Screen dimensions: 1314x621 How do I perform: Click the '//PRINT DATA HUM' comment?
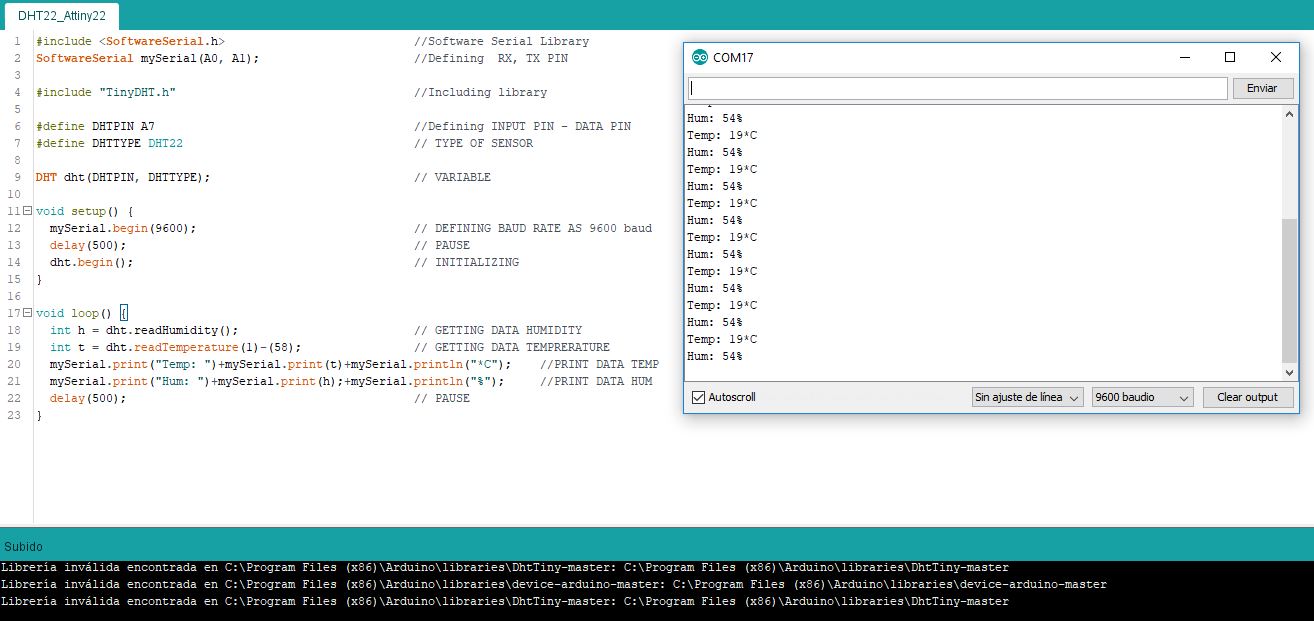point(596,382)
